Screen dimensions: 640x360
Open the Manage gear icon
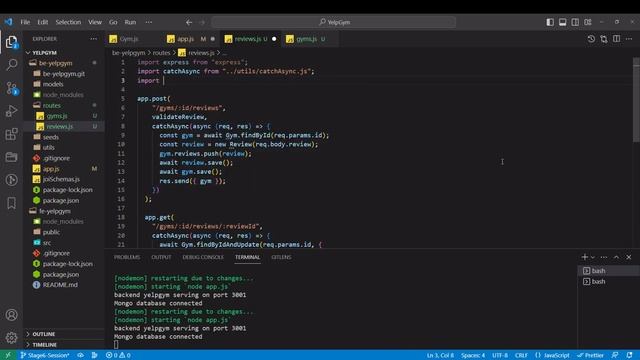[x=11, y=338]
